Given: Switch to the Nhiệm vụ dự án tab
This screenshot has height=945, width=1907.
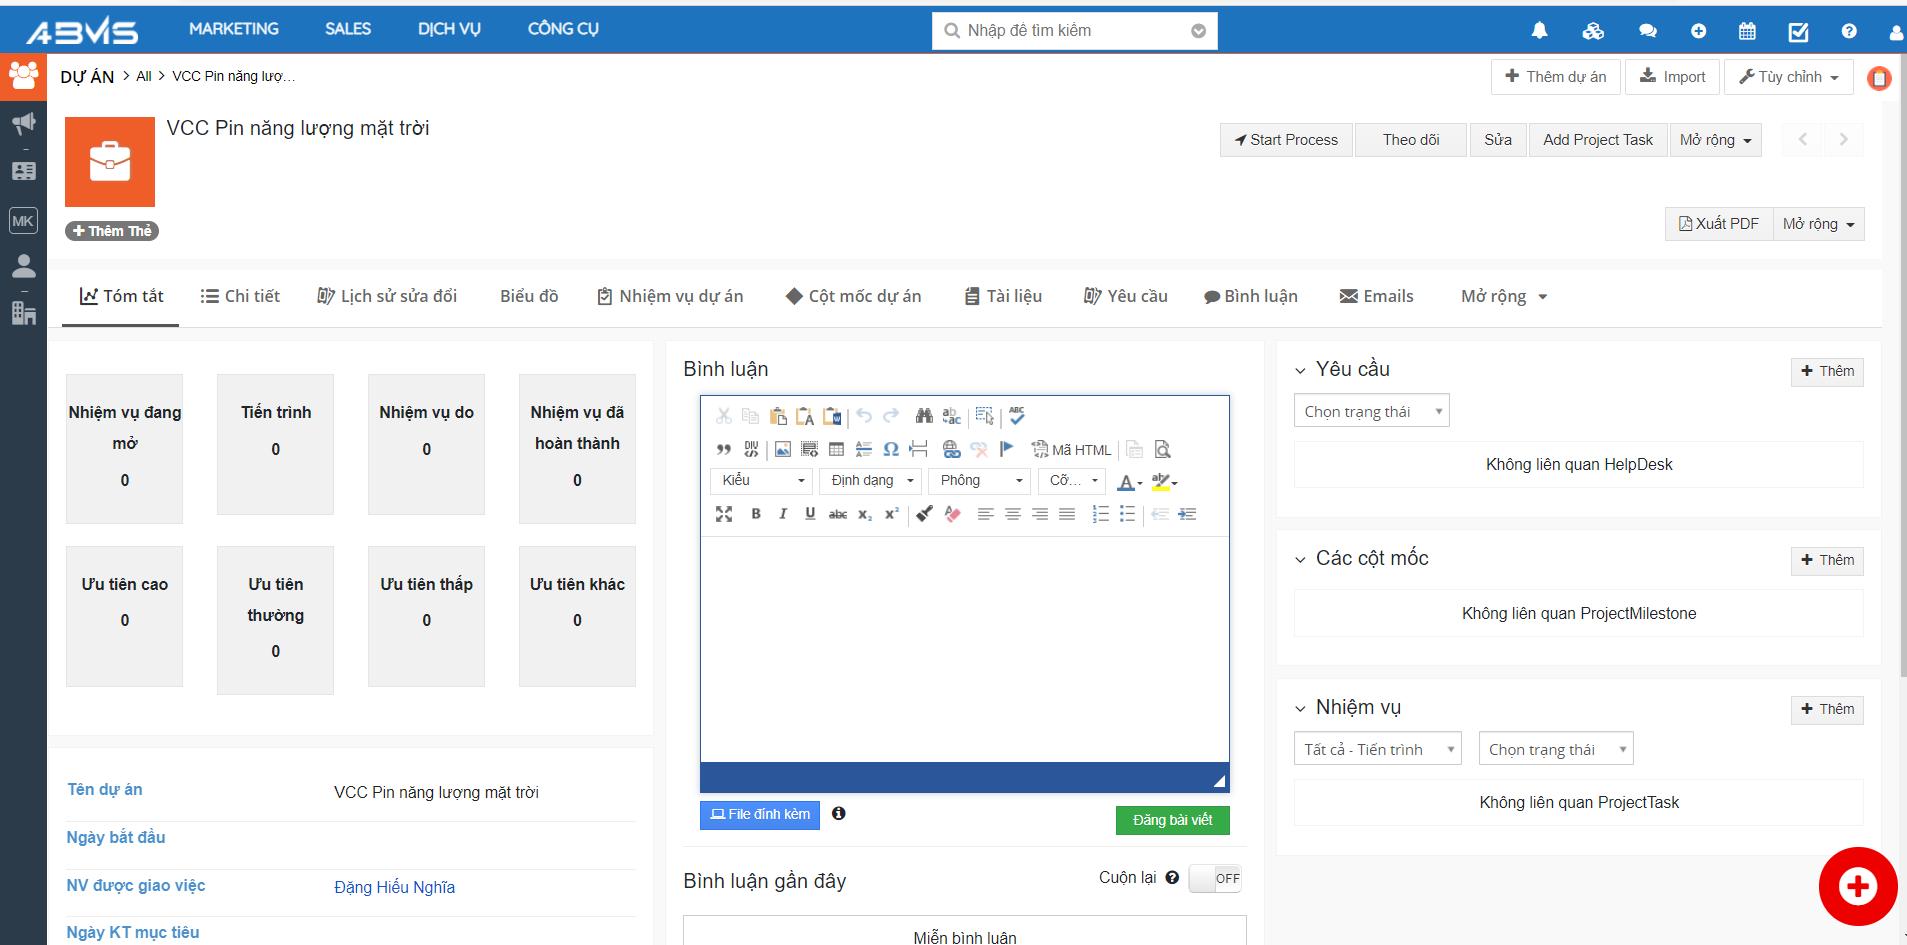Looking at the screenshot, I should 670,296.
